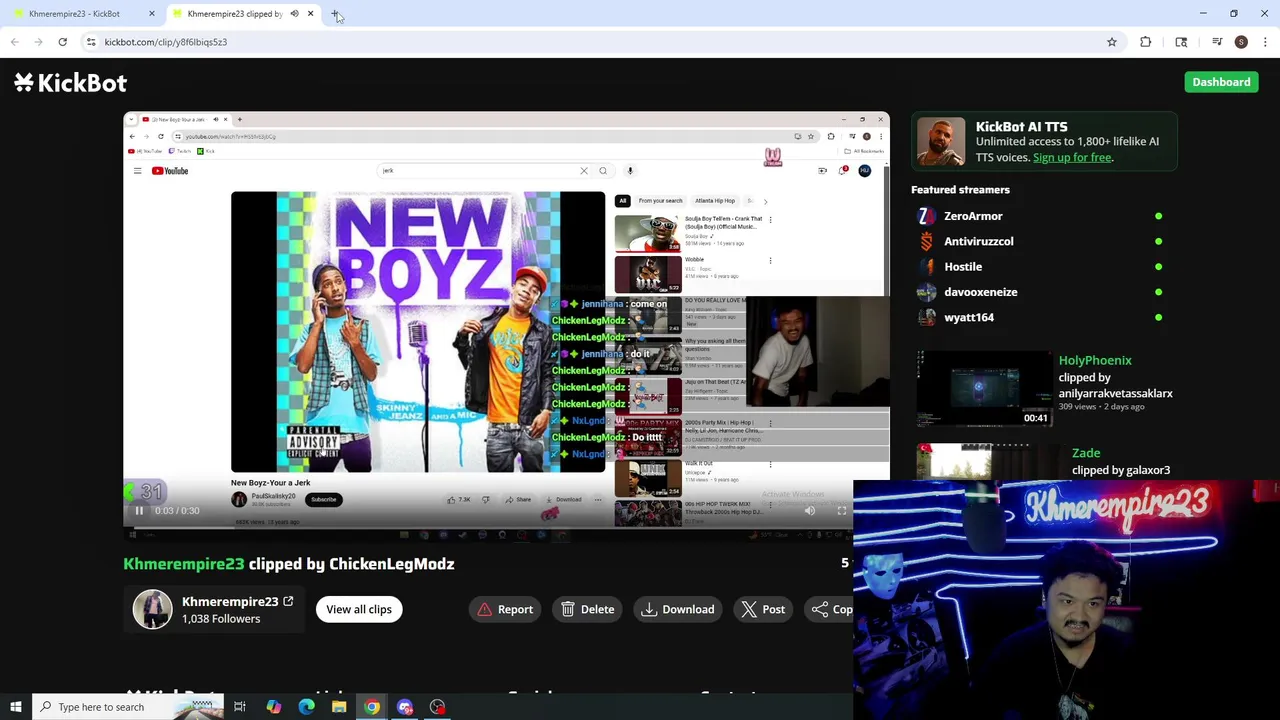
Task: Open the Windows Start menu
Action: (15, 707)
